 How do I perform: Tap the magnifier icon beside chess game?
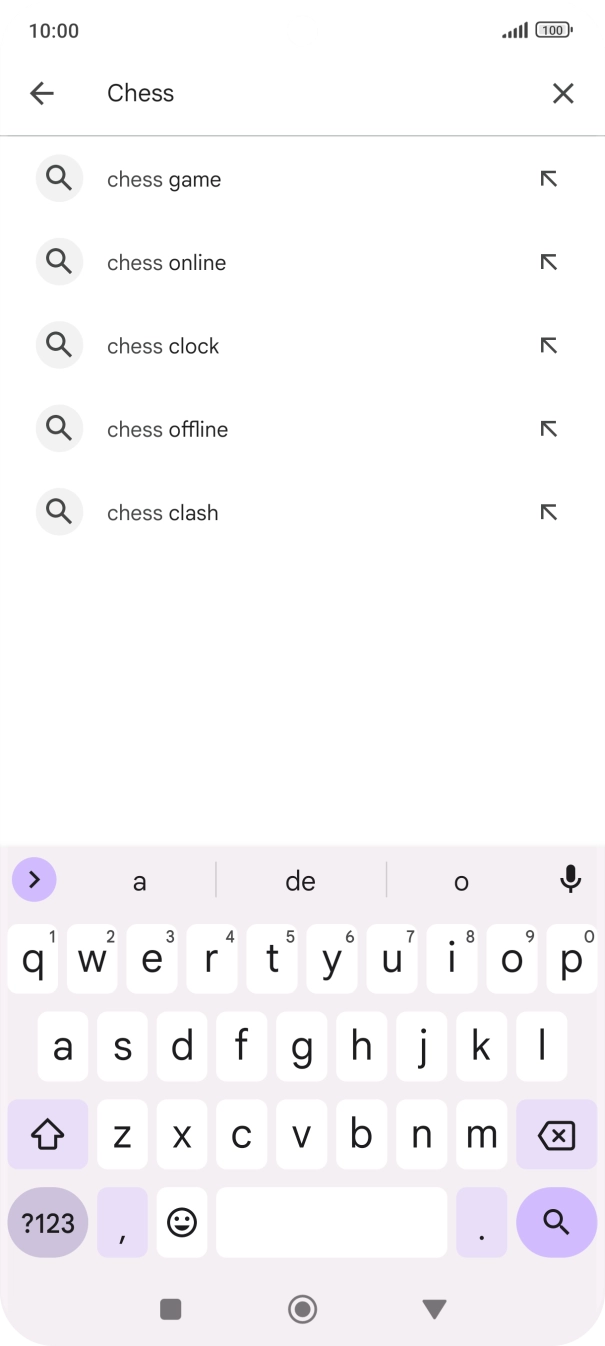point(59,178)
